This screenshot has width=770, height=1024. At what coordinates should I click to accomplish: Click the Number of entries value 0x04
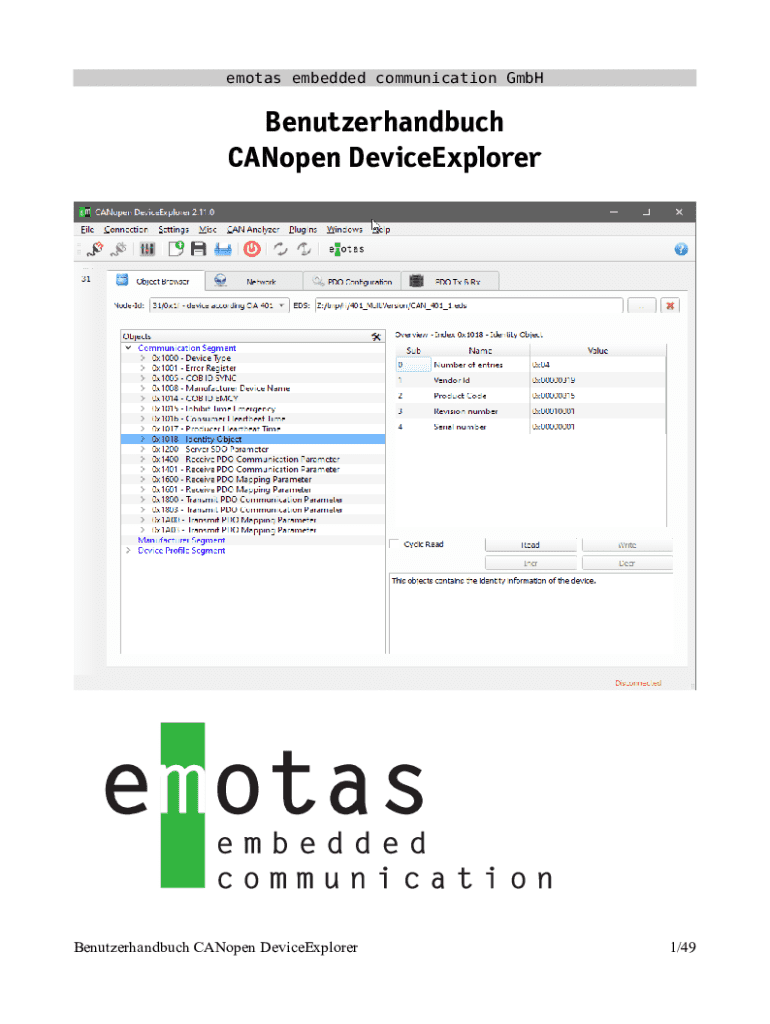(541, 365)
